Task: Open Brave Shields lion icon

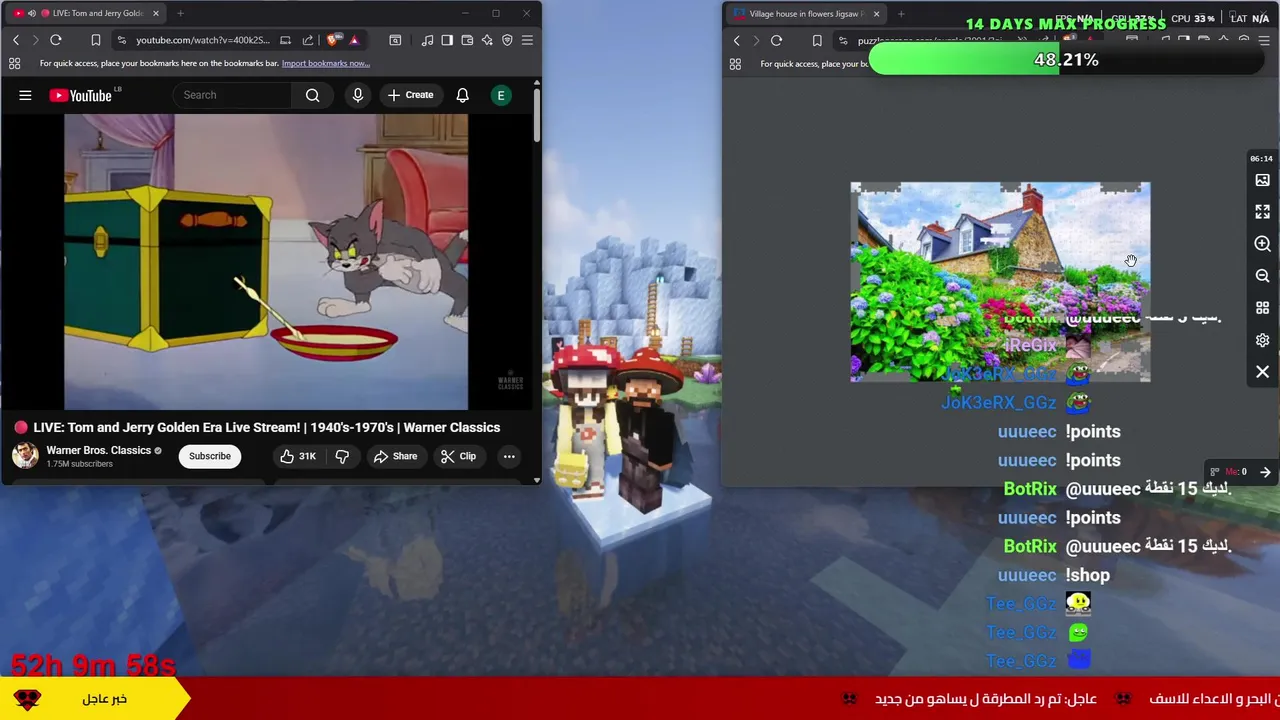Action: tap(333, 40)
